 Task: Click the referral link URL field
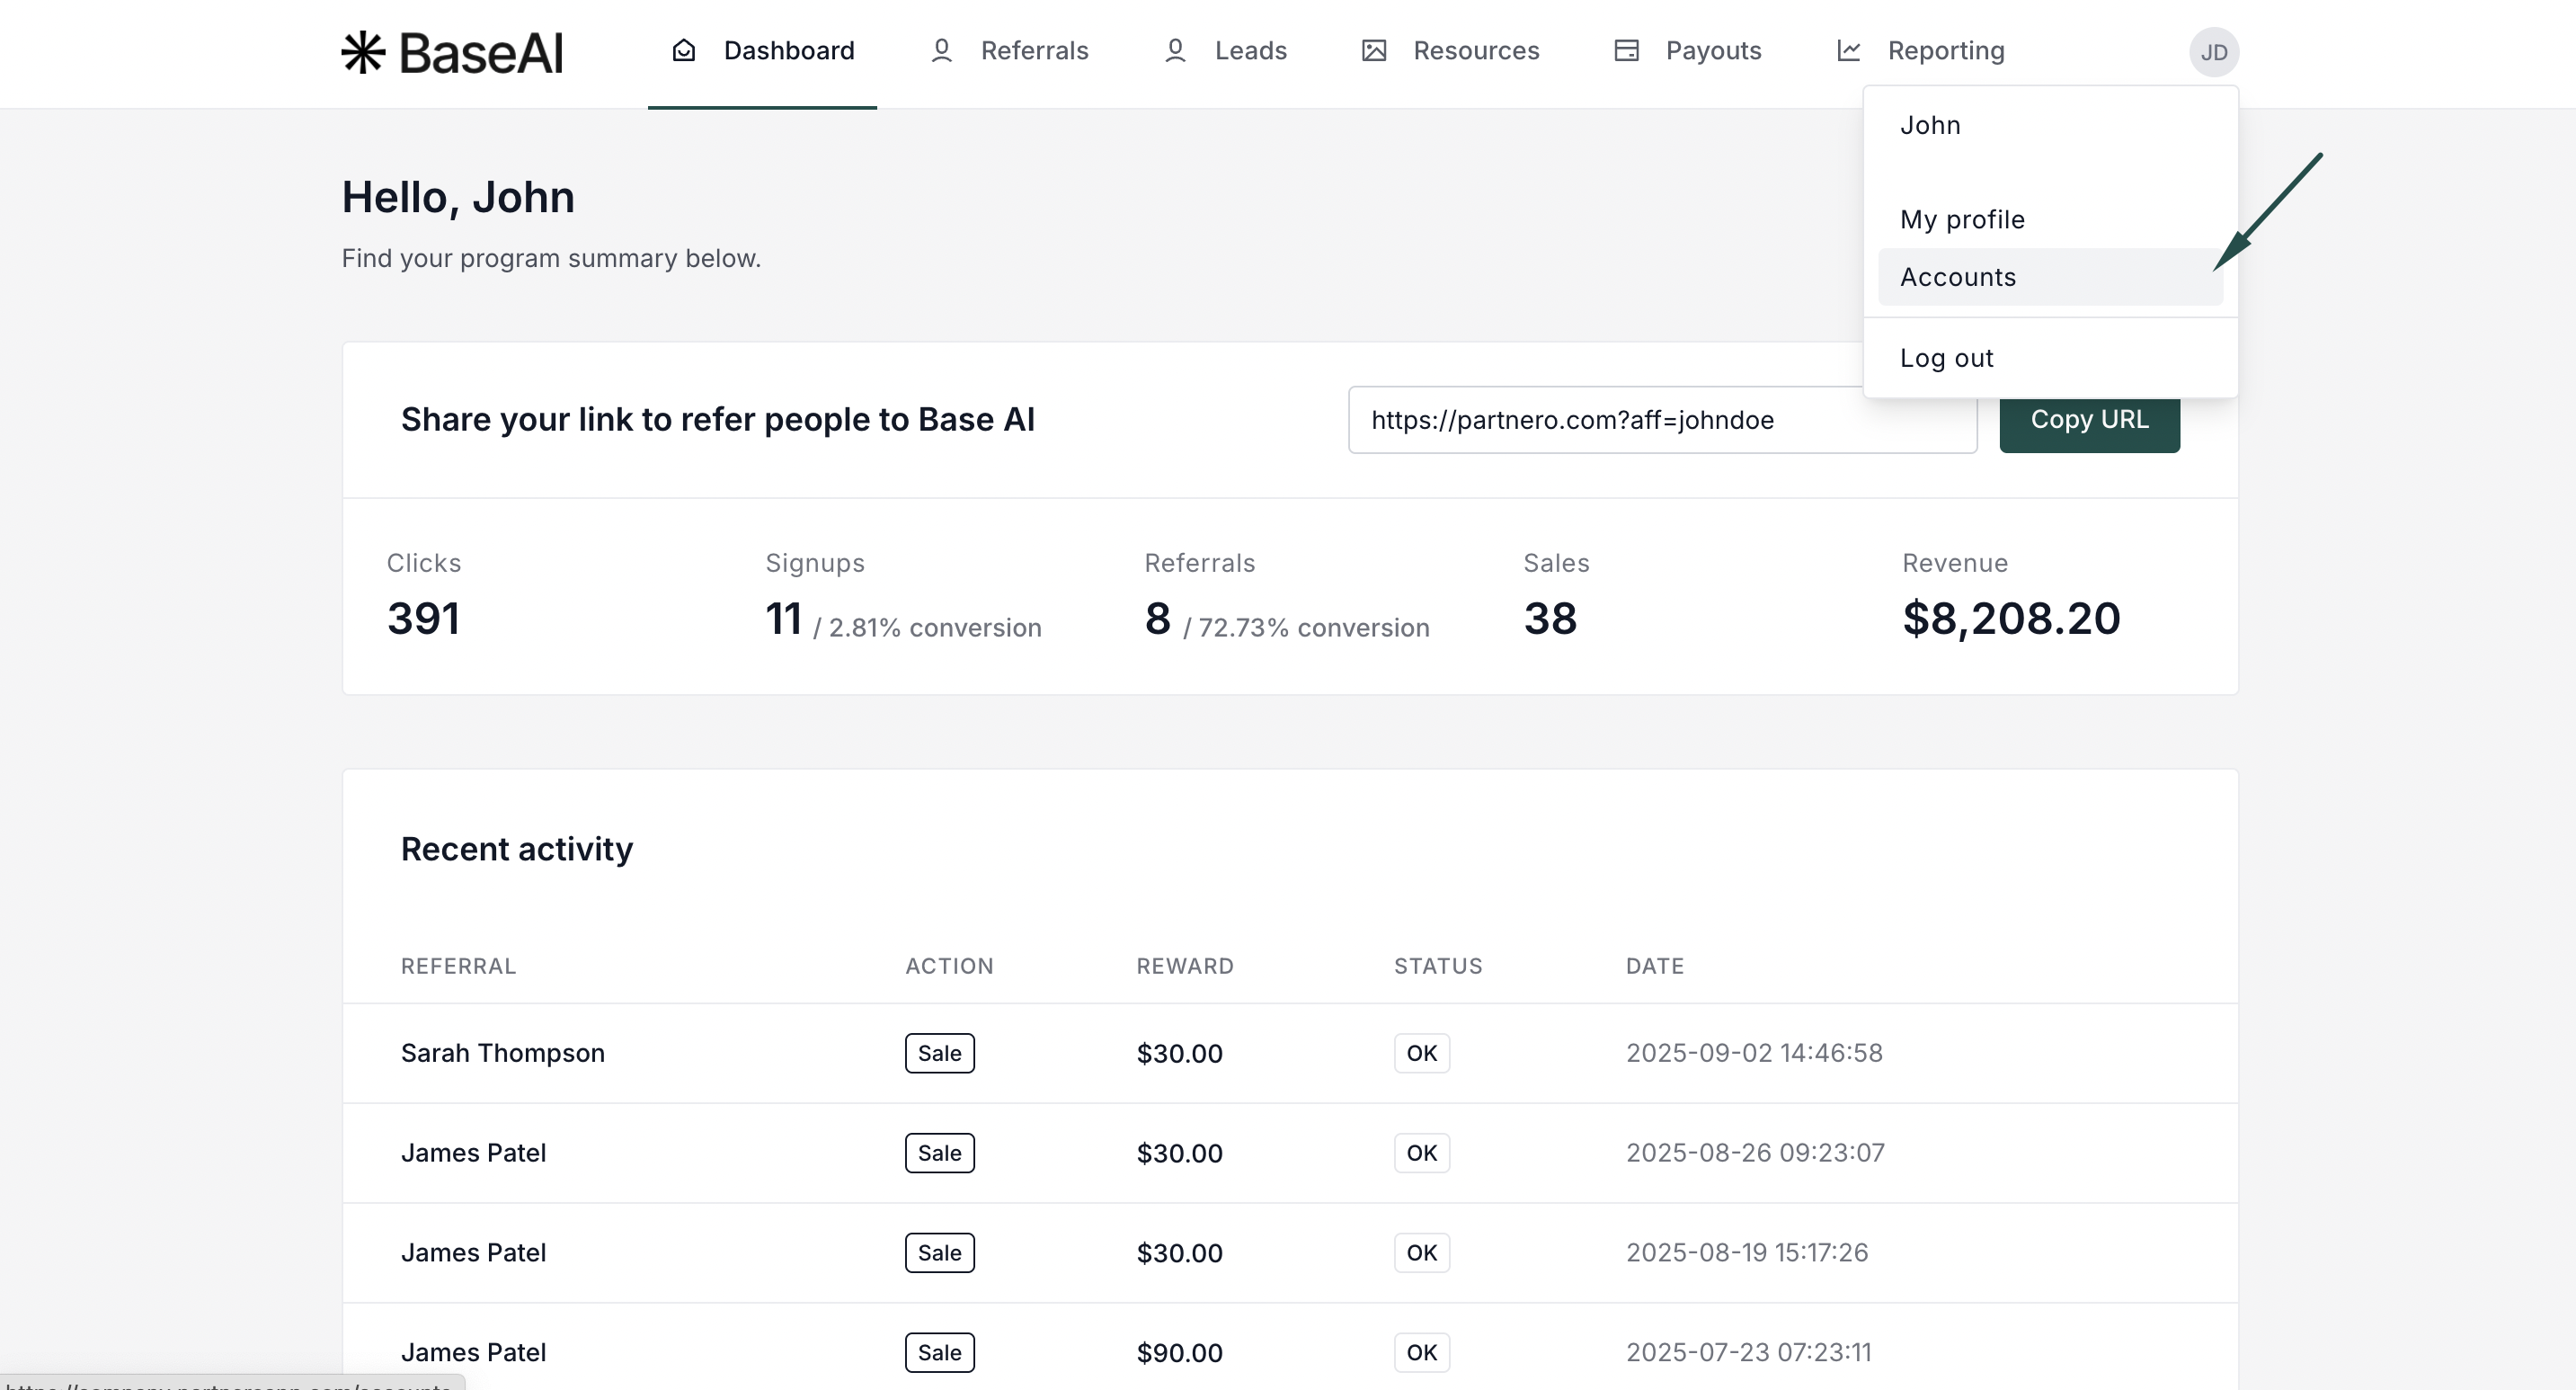click(1600, 420)
